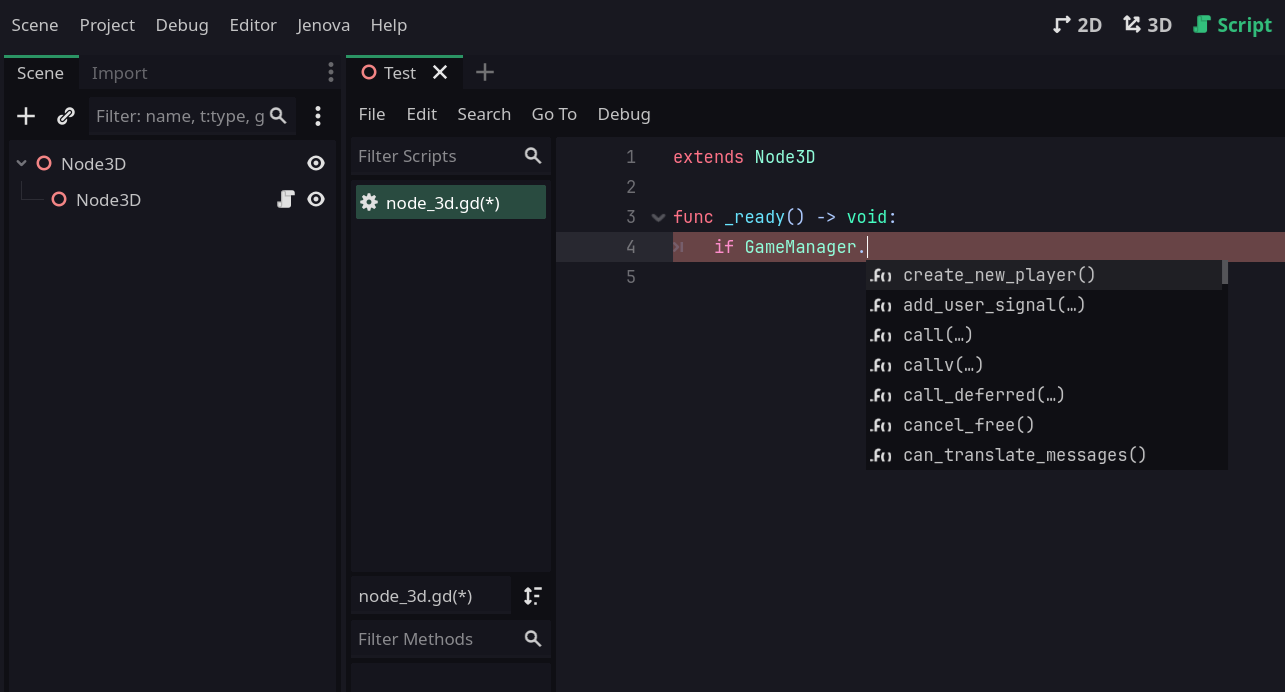Instantiate a child scene using link icon
1285x692 pixels.
(x=66, y=116)
